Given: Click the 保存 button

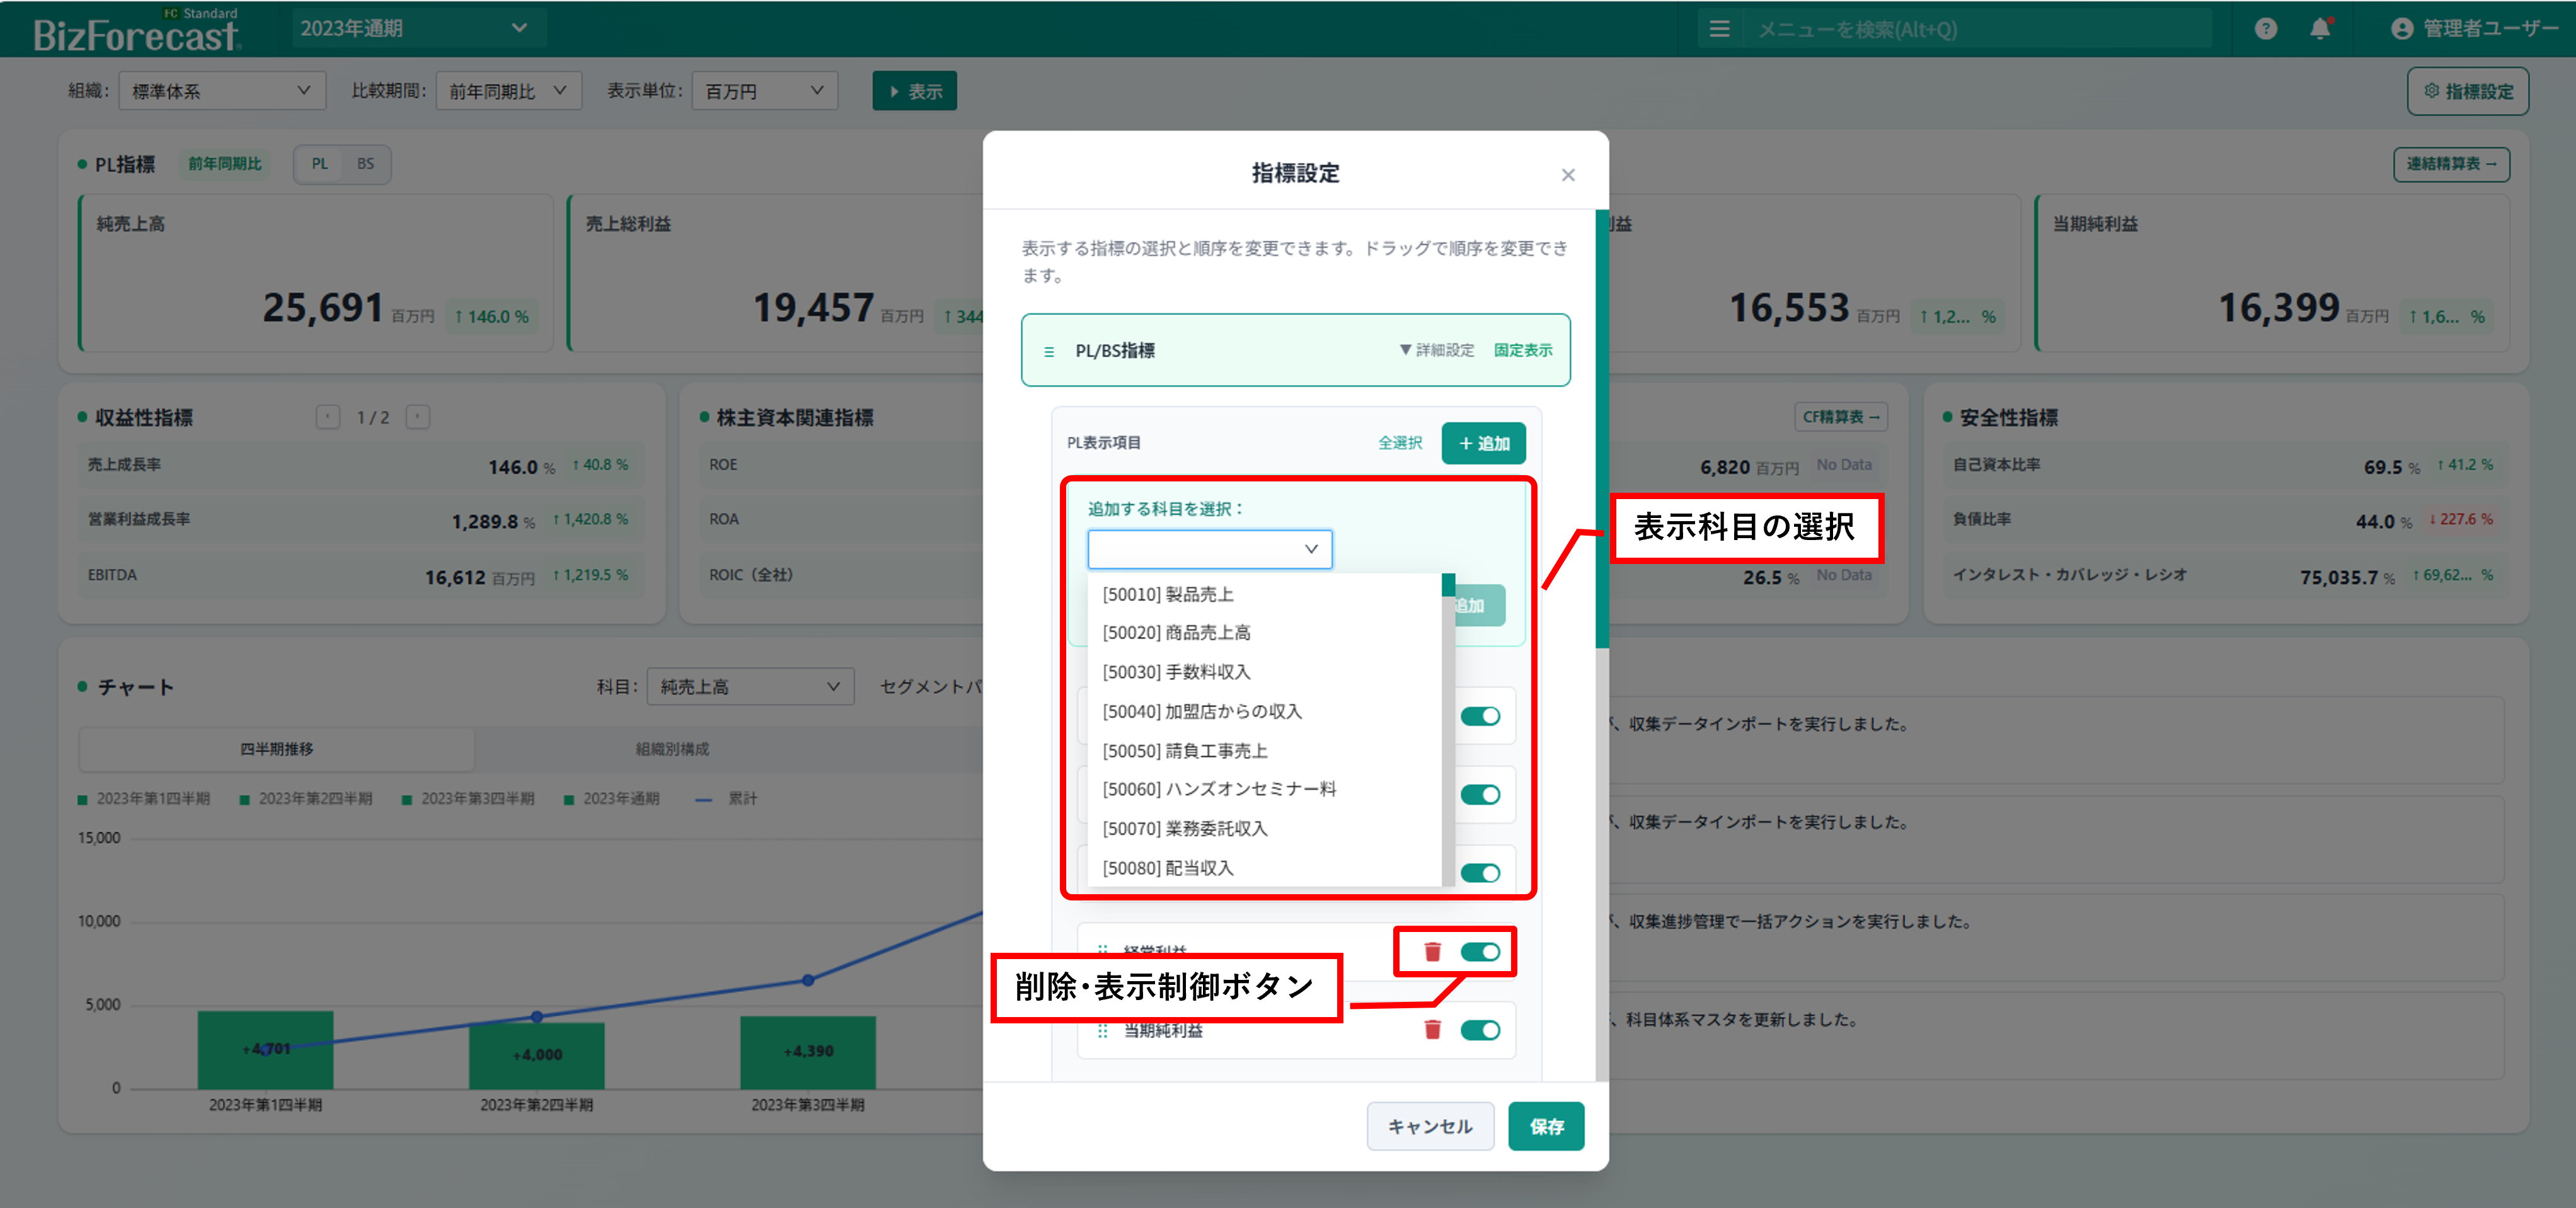Looking at the screenshot, I should pyautogui.click(x=1545, y=1126).
